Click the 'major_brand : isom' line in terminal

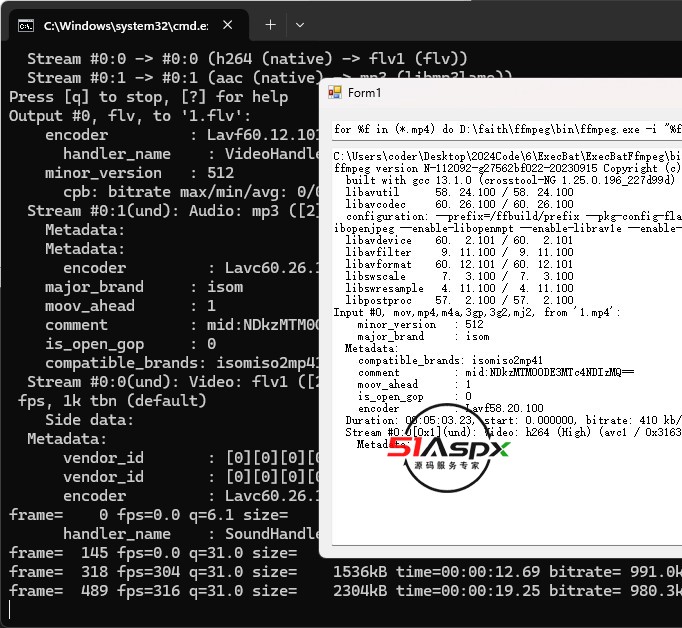point(144,287)
